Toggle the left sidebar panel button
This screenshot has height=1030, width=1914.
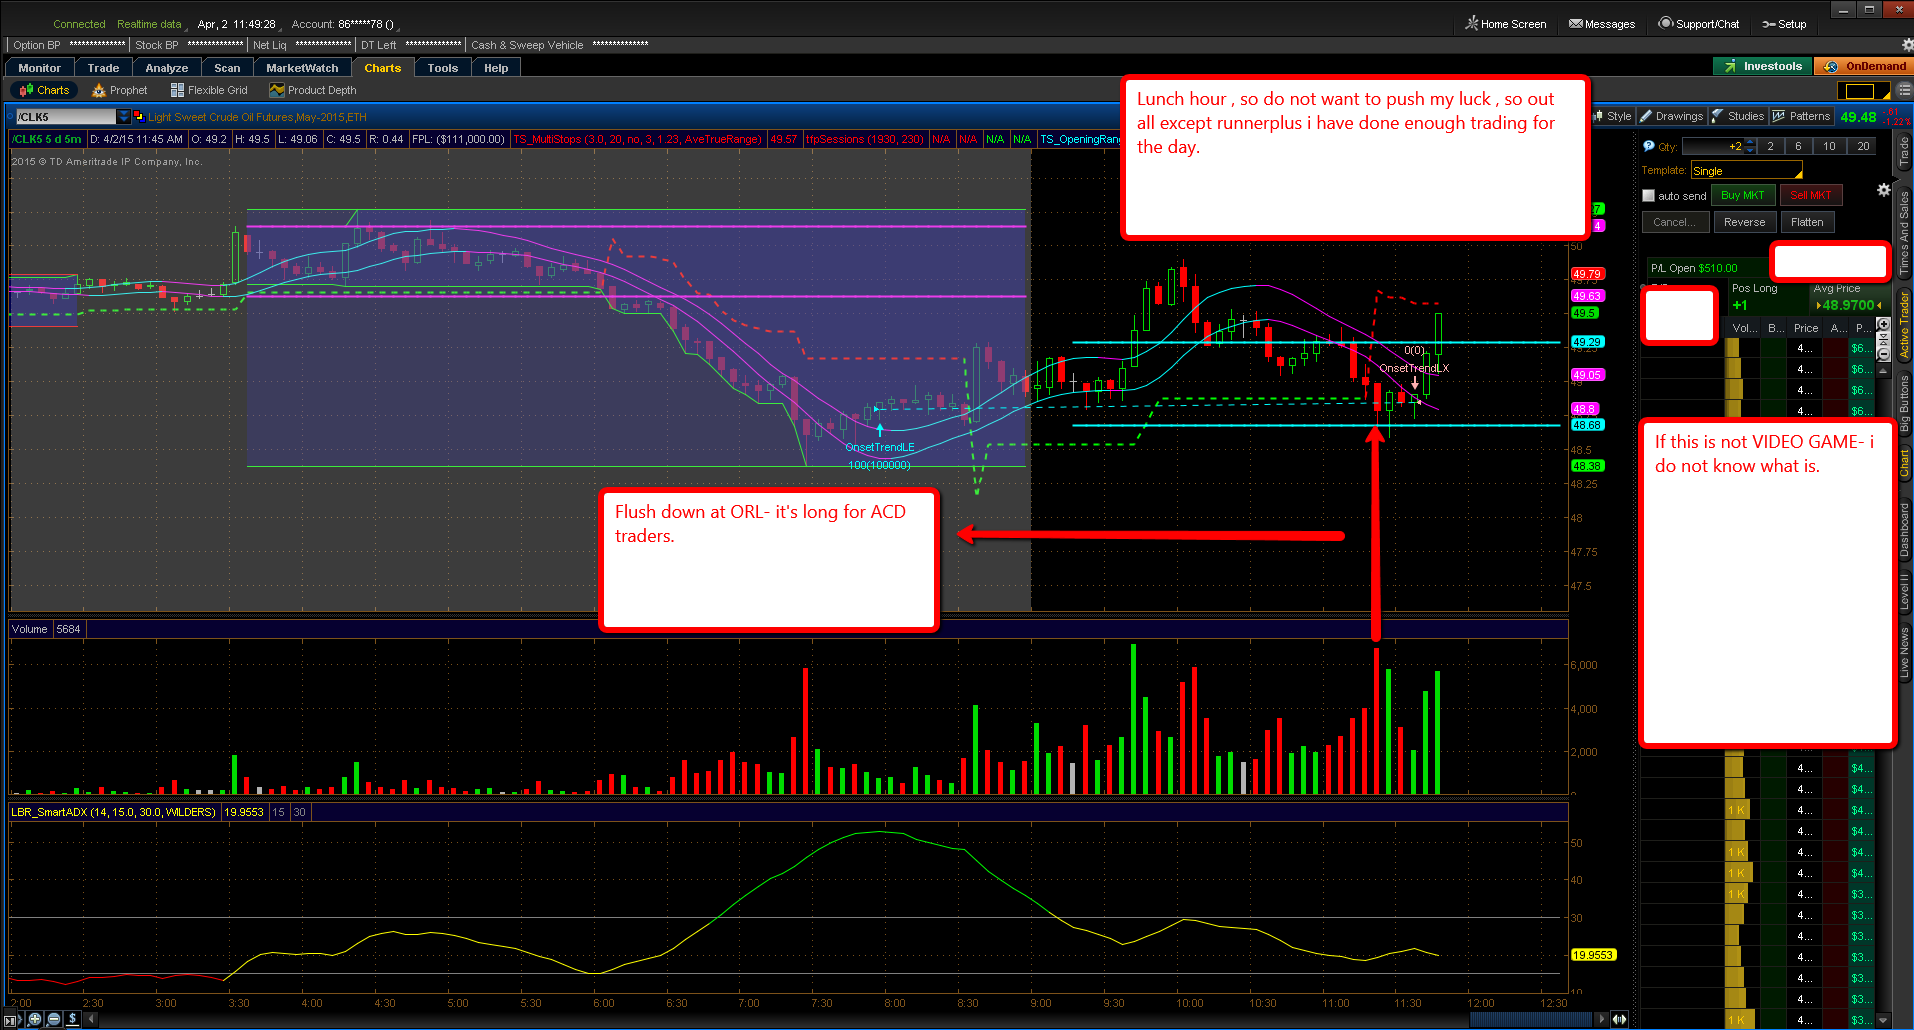(12, 1019)
